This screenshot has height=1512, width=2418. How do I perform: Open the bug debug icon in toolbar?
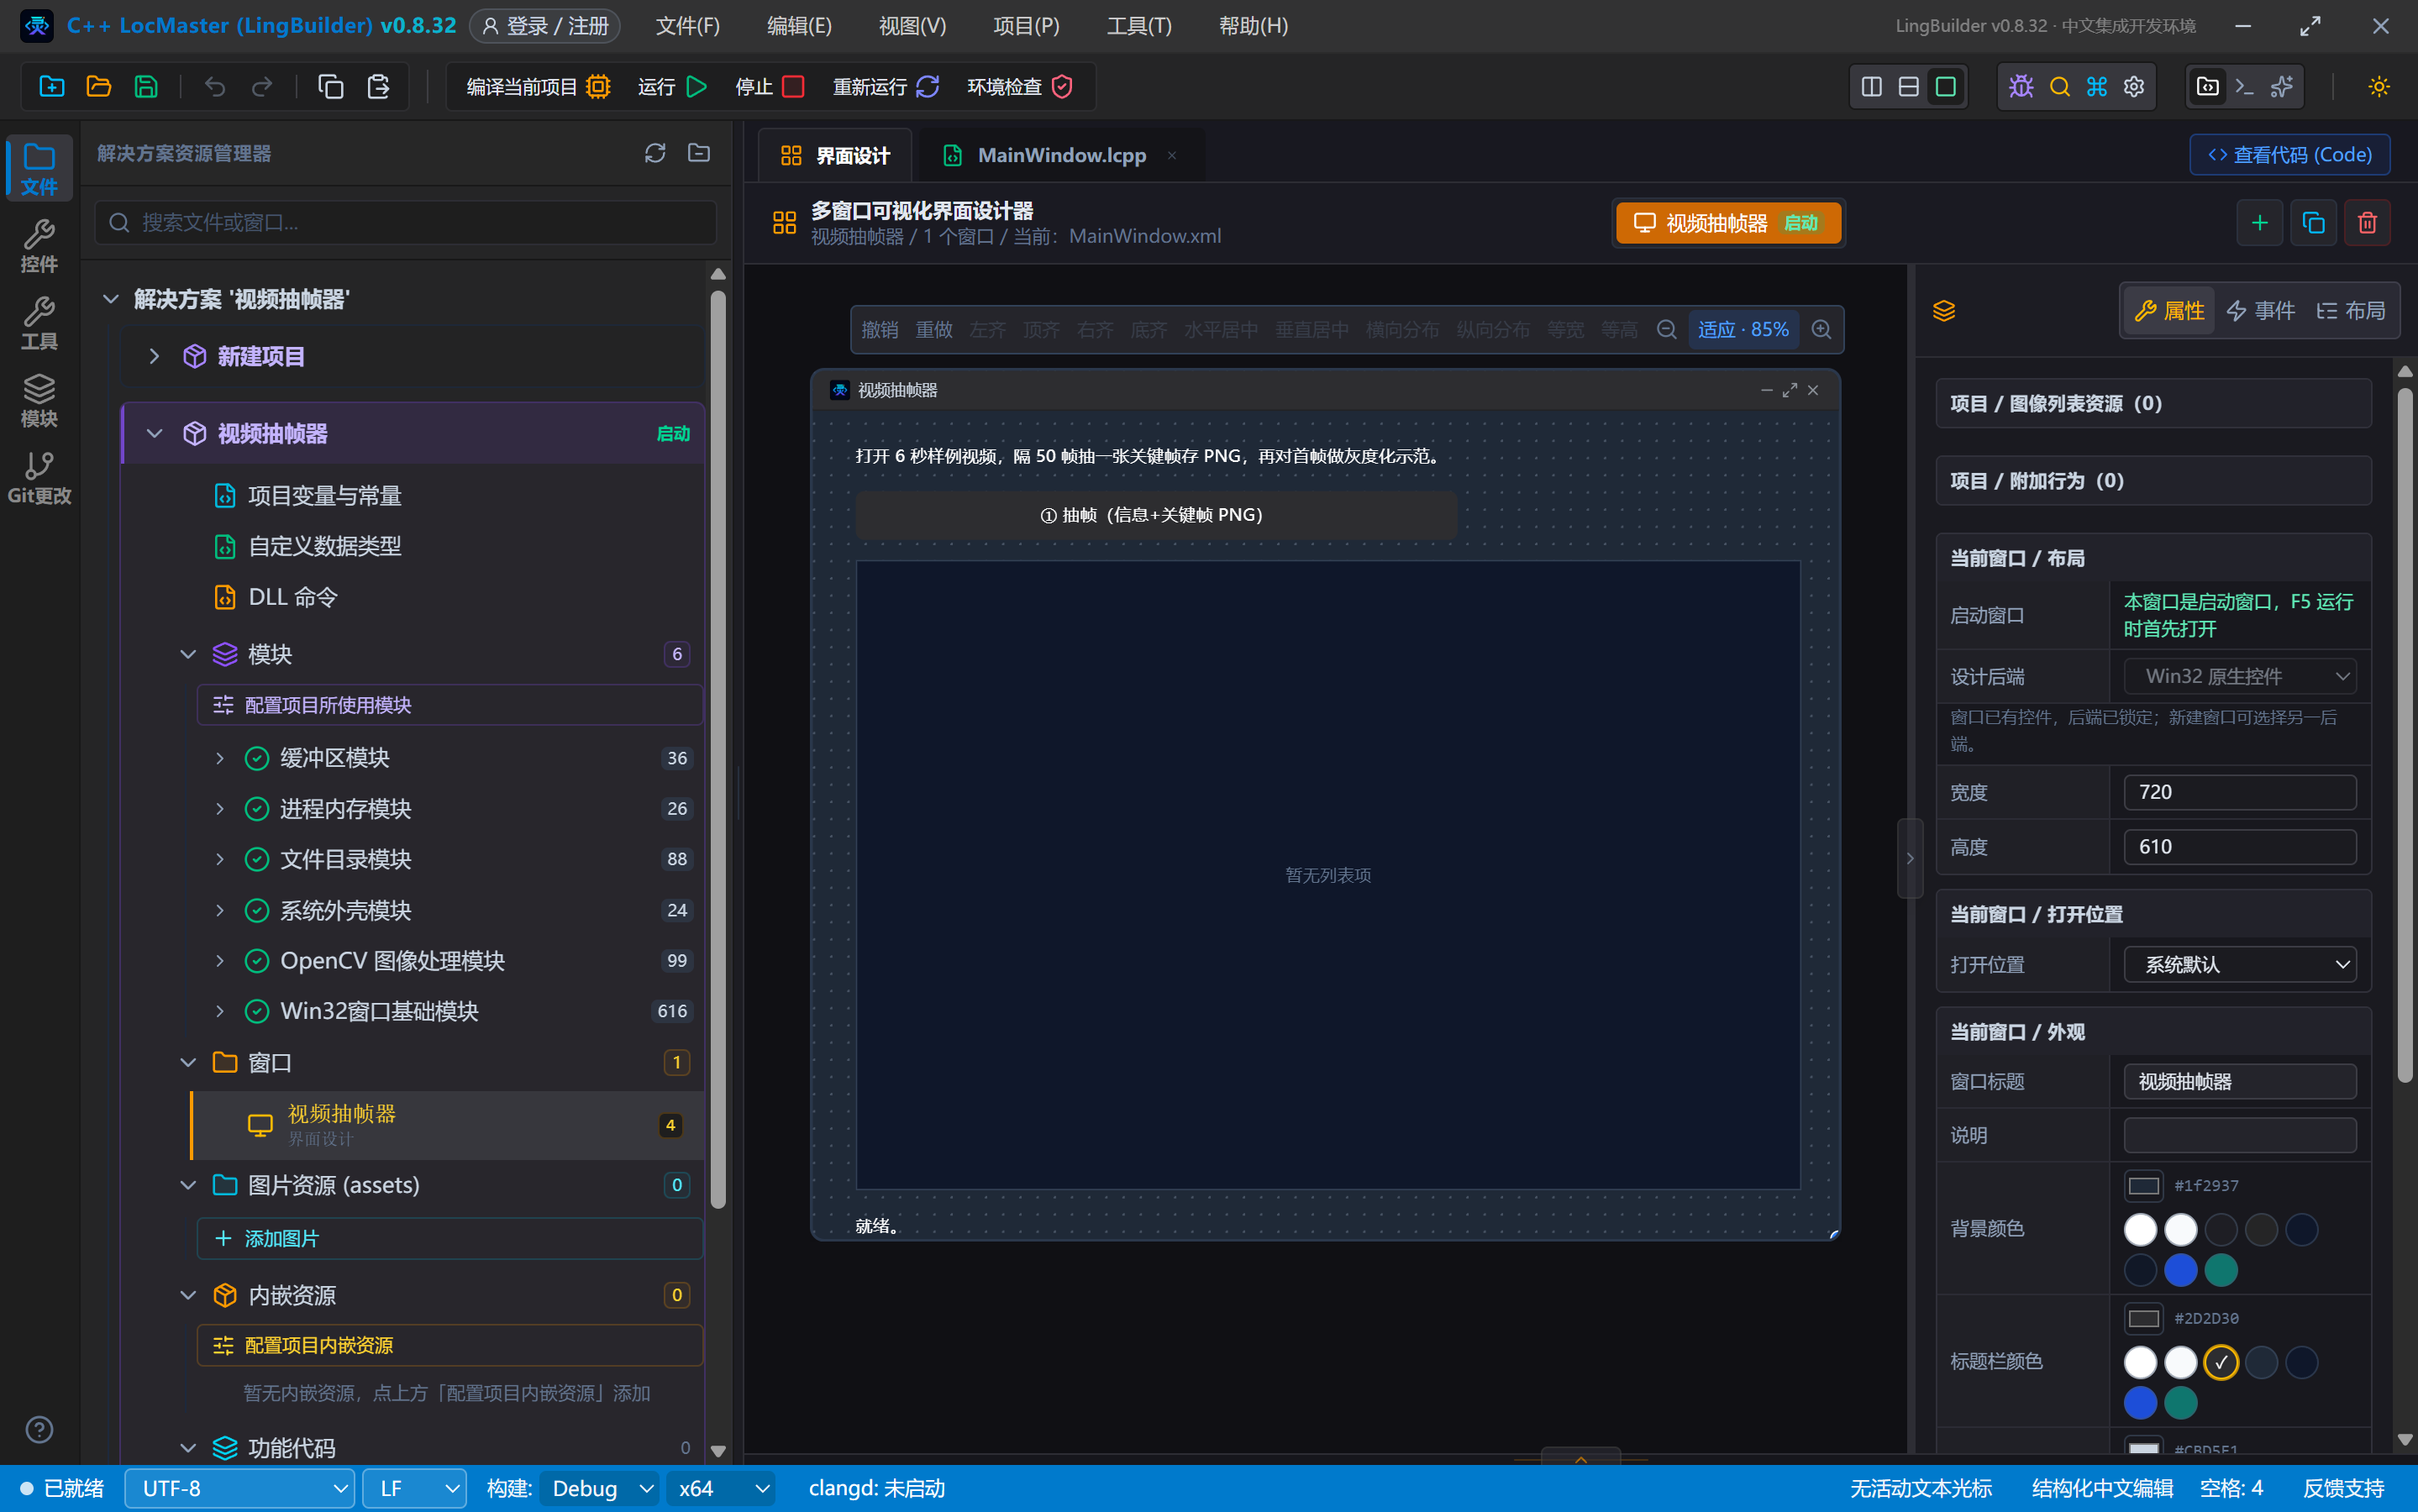pos(2021,87)
